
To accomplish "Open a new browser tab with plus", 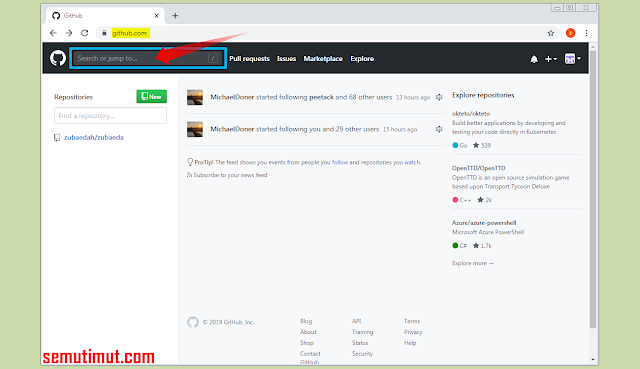I will coord(175,16).
